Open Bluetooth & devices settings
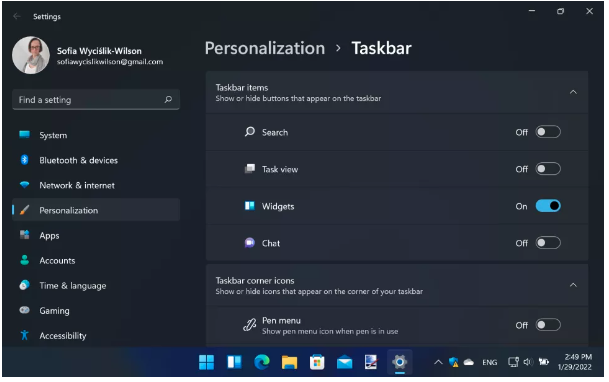This screenshot has width=609, height=382. [96, 160]
